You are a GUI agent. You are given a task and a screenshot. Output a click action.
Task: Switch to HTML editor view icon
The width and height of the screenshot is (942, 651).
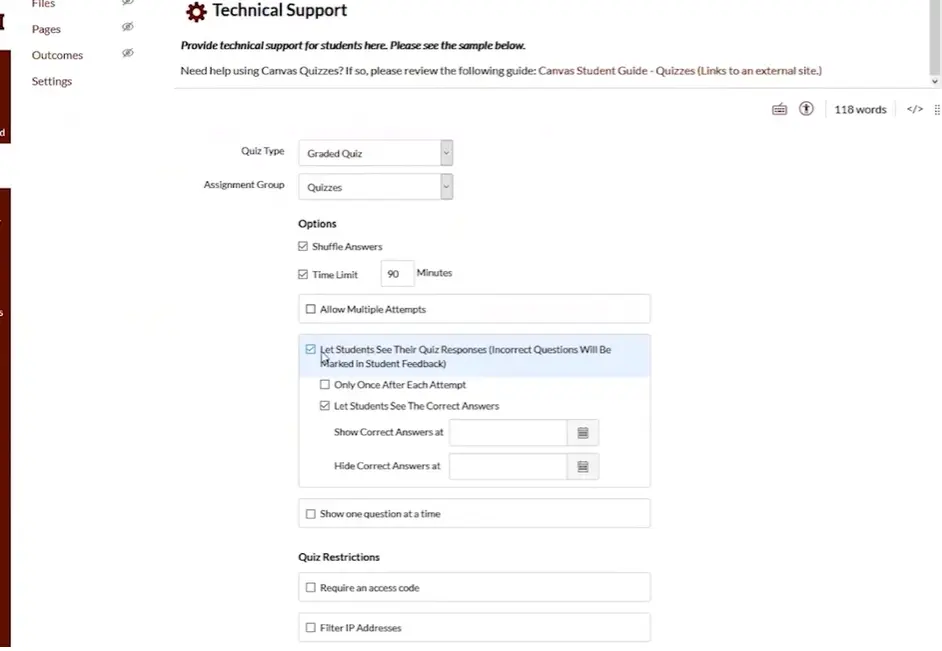click(914, 109)
